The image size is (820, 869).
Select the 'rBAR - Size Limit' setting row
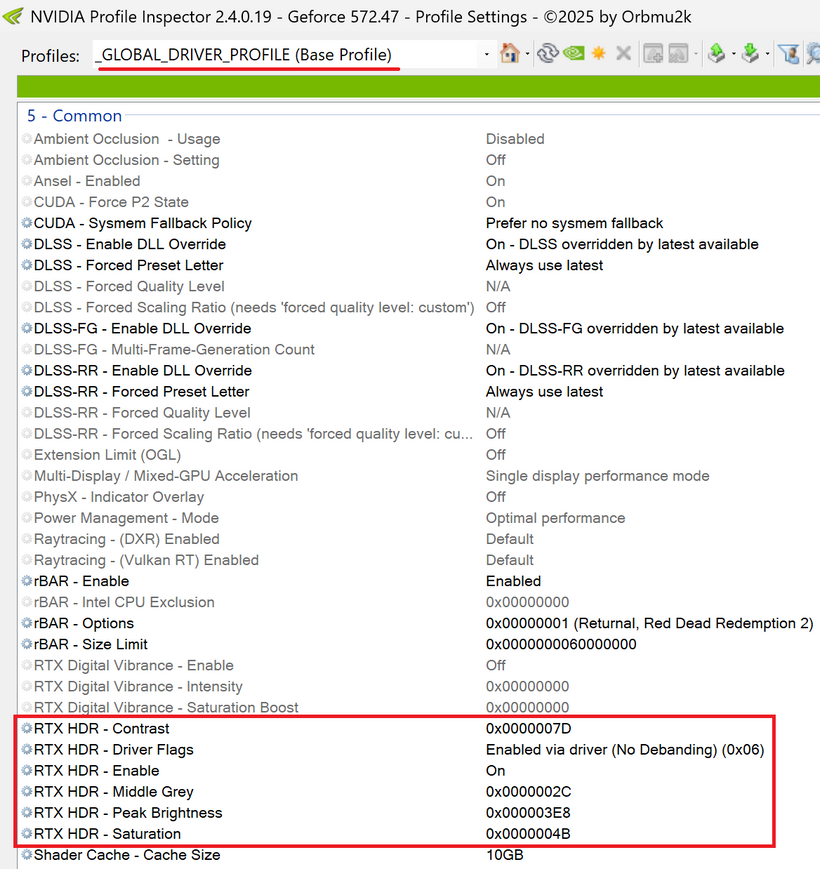[91, 645]
